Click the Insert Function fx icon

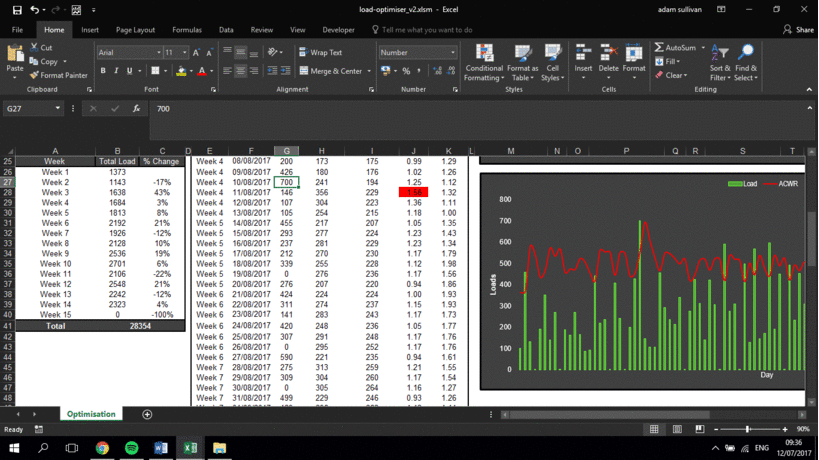[x=134, y=108]
